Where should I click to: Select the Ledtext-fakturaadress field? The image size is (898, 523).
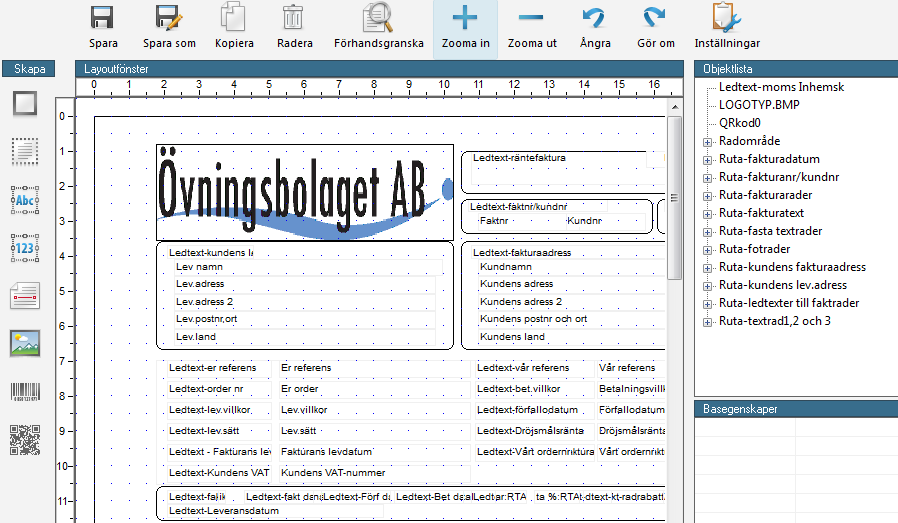pos(568,253)
